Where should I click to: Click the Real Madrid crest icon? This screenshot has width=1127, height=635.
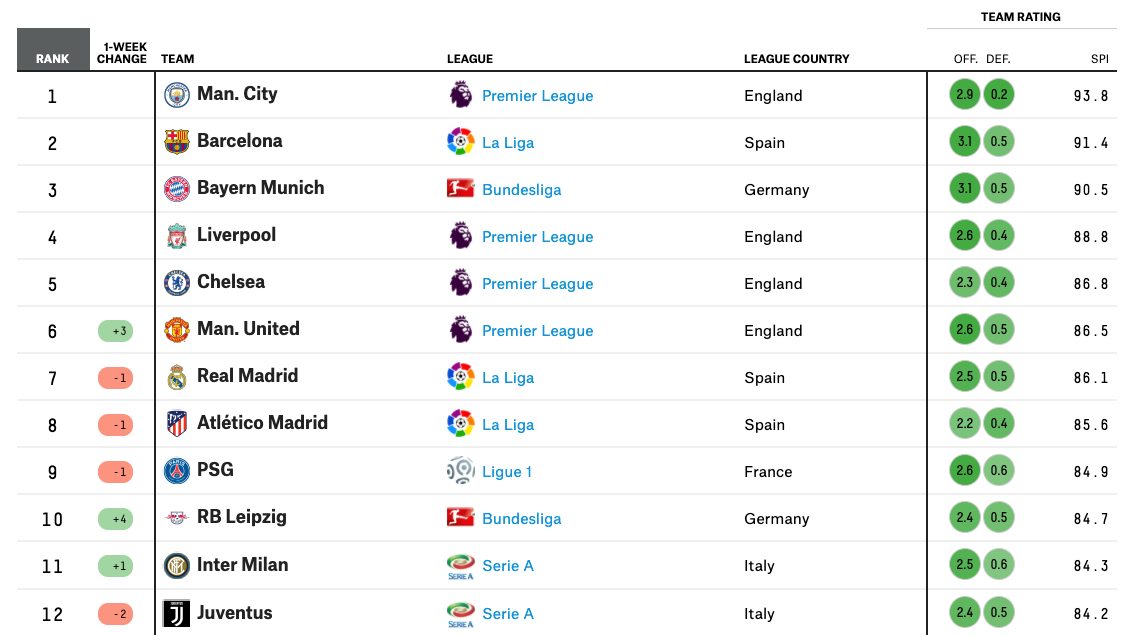(177, 377)
